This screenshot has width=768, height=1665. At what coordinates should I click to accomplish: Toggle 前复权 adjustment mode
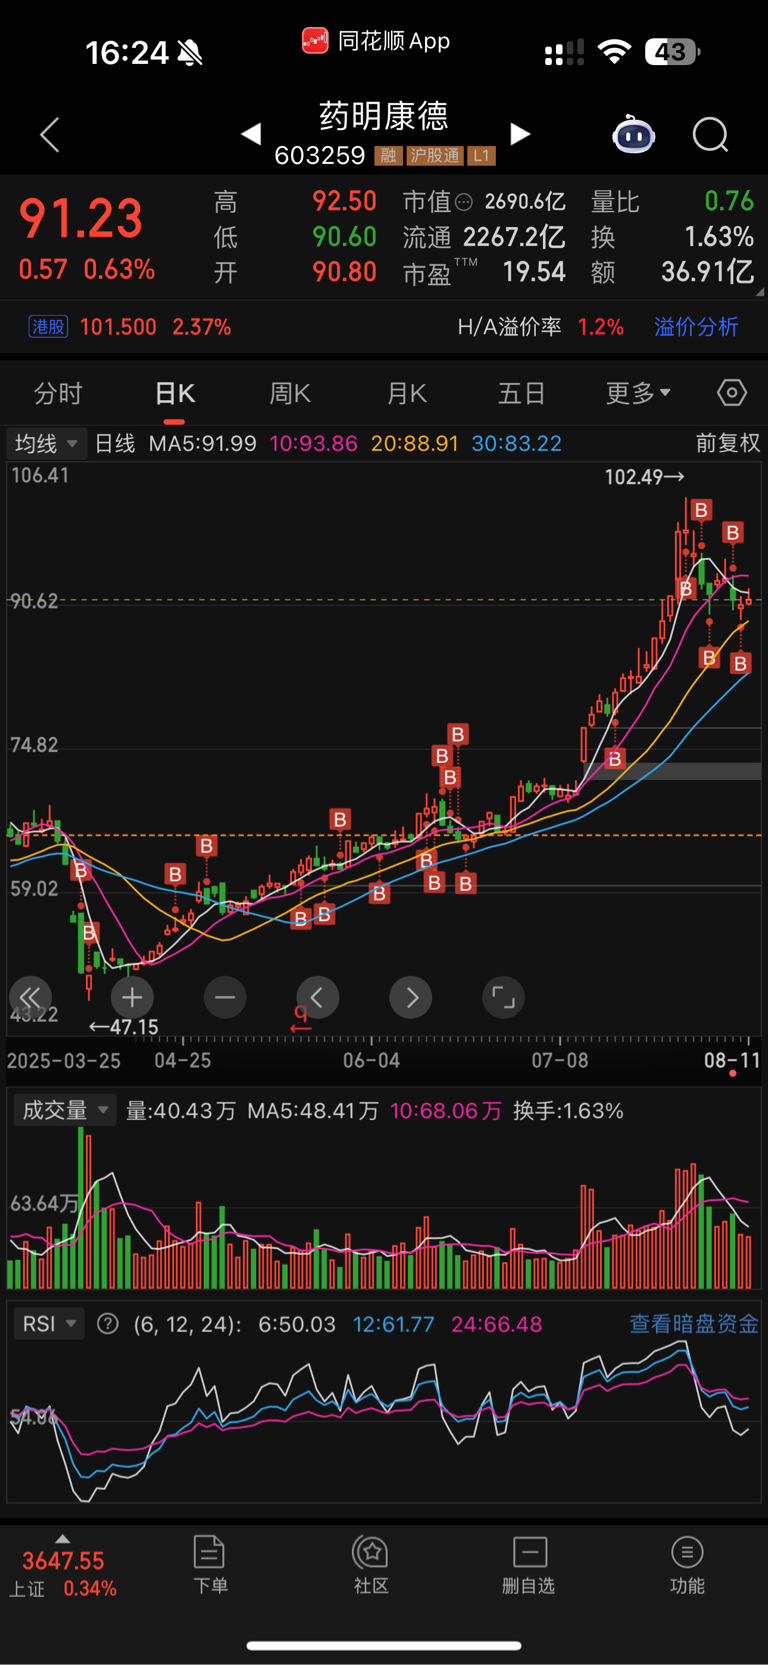(728, 443)
